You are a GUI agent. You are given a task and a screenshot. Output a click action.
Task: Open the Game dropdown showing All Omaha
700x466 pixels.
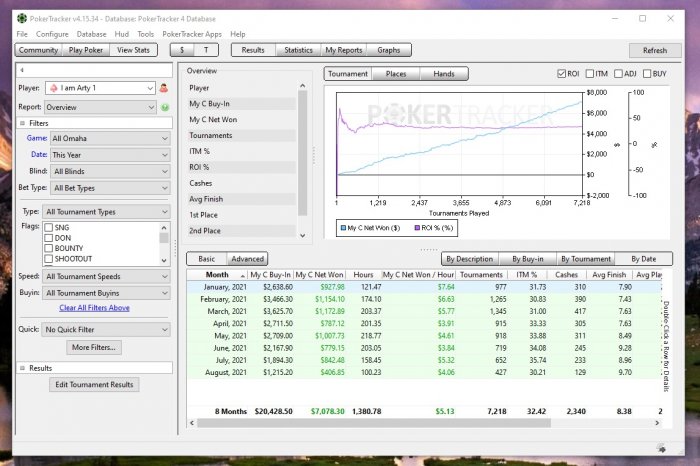click(x=110, y=139)
